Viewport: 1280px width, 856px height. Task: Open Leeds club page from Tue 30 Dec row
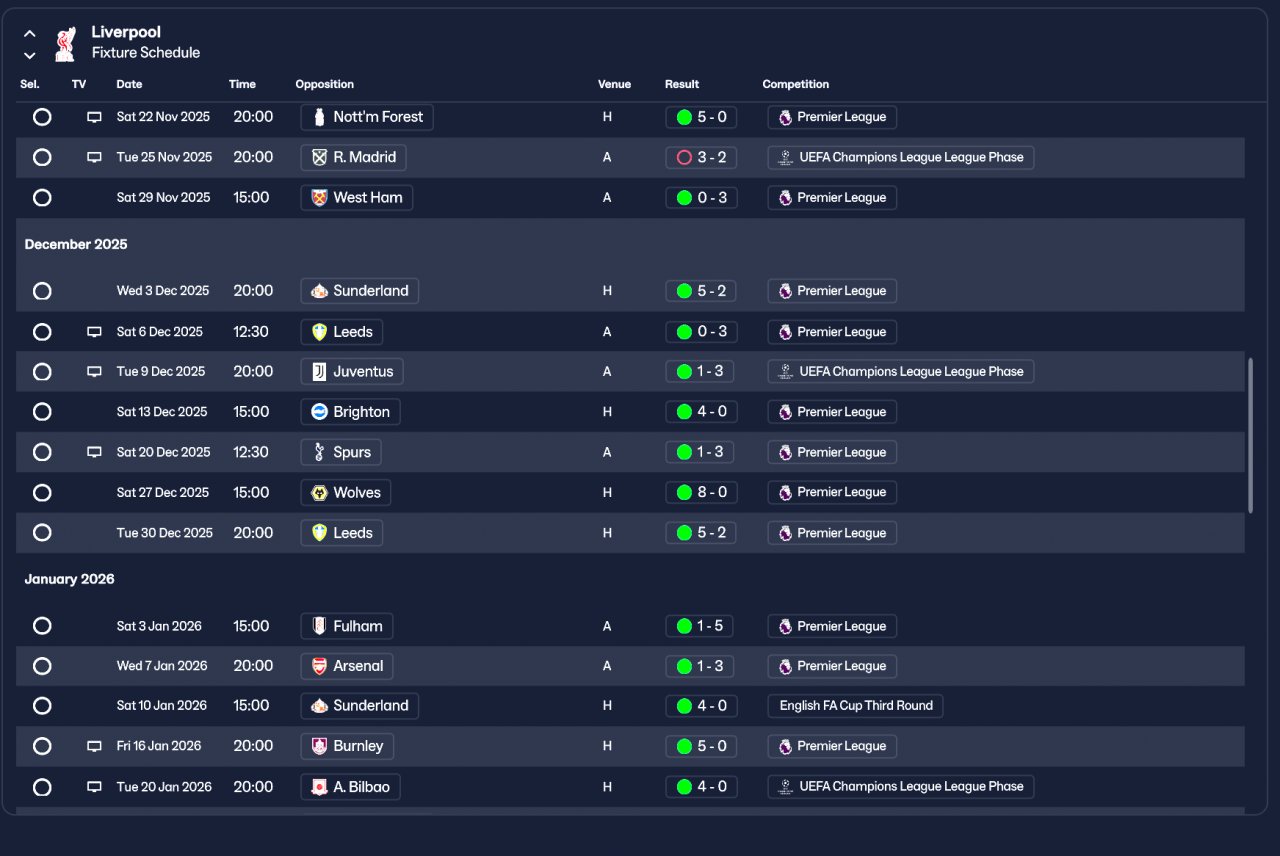click(x=342, y=533)
